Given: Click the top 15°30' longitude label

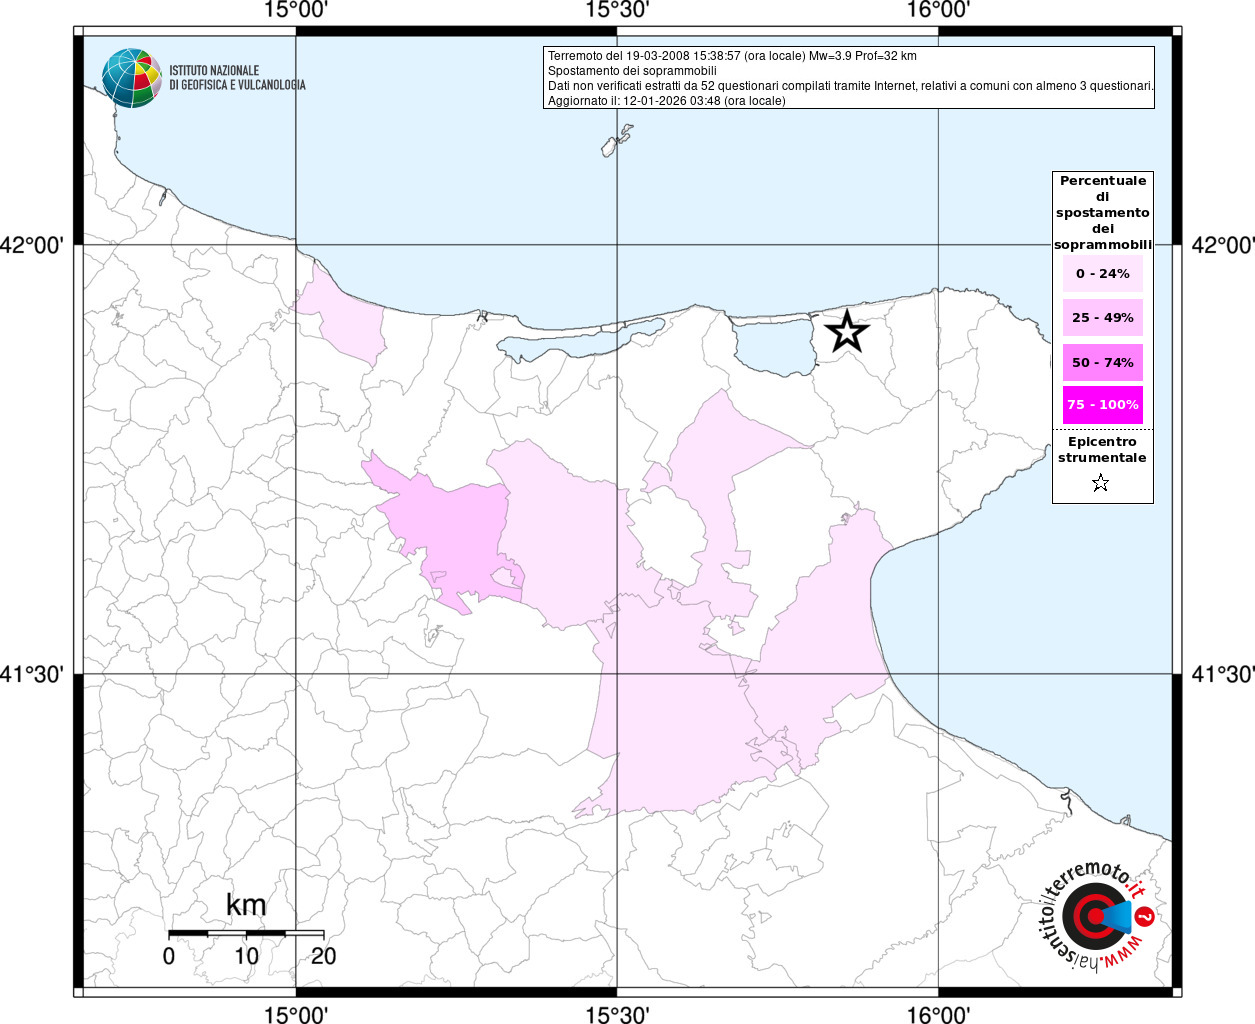Looking at the screenshot, I should pos(617,11).
